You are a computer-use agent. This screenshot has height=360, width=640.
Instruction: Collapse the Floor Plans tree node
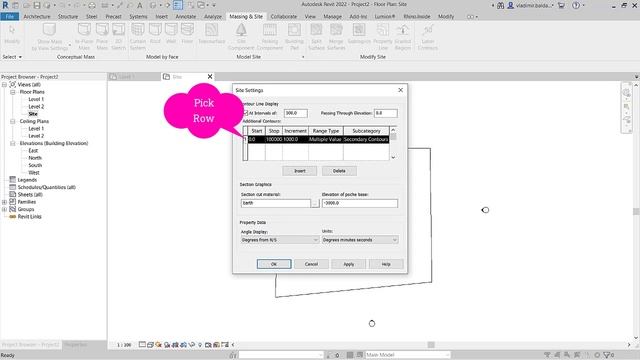(13, 92)
